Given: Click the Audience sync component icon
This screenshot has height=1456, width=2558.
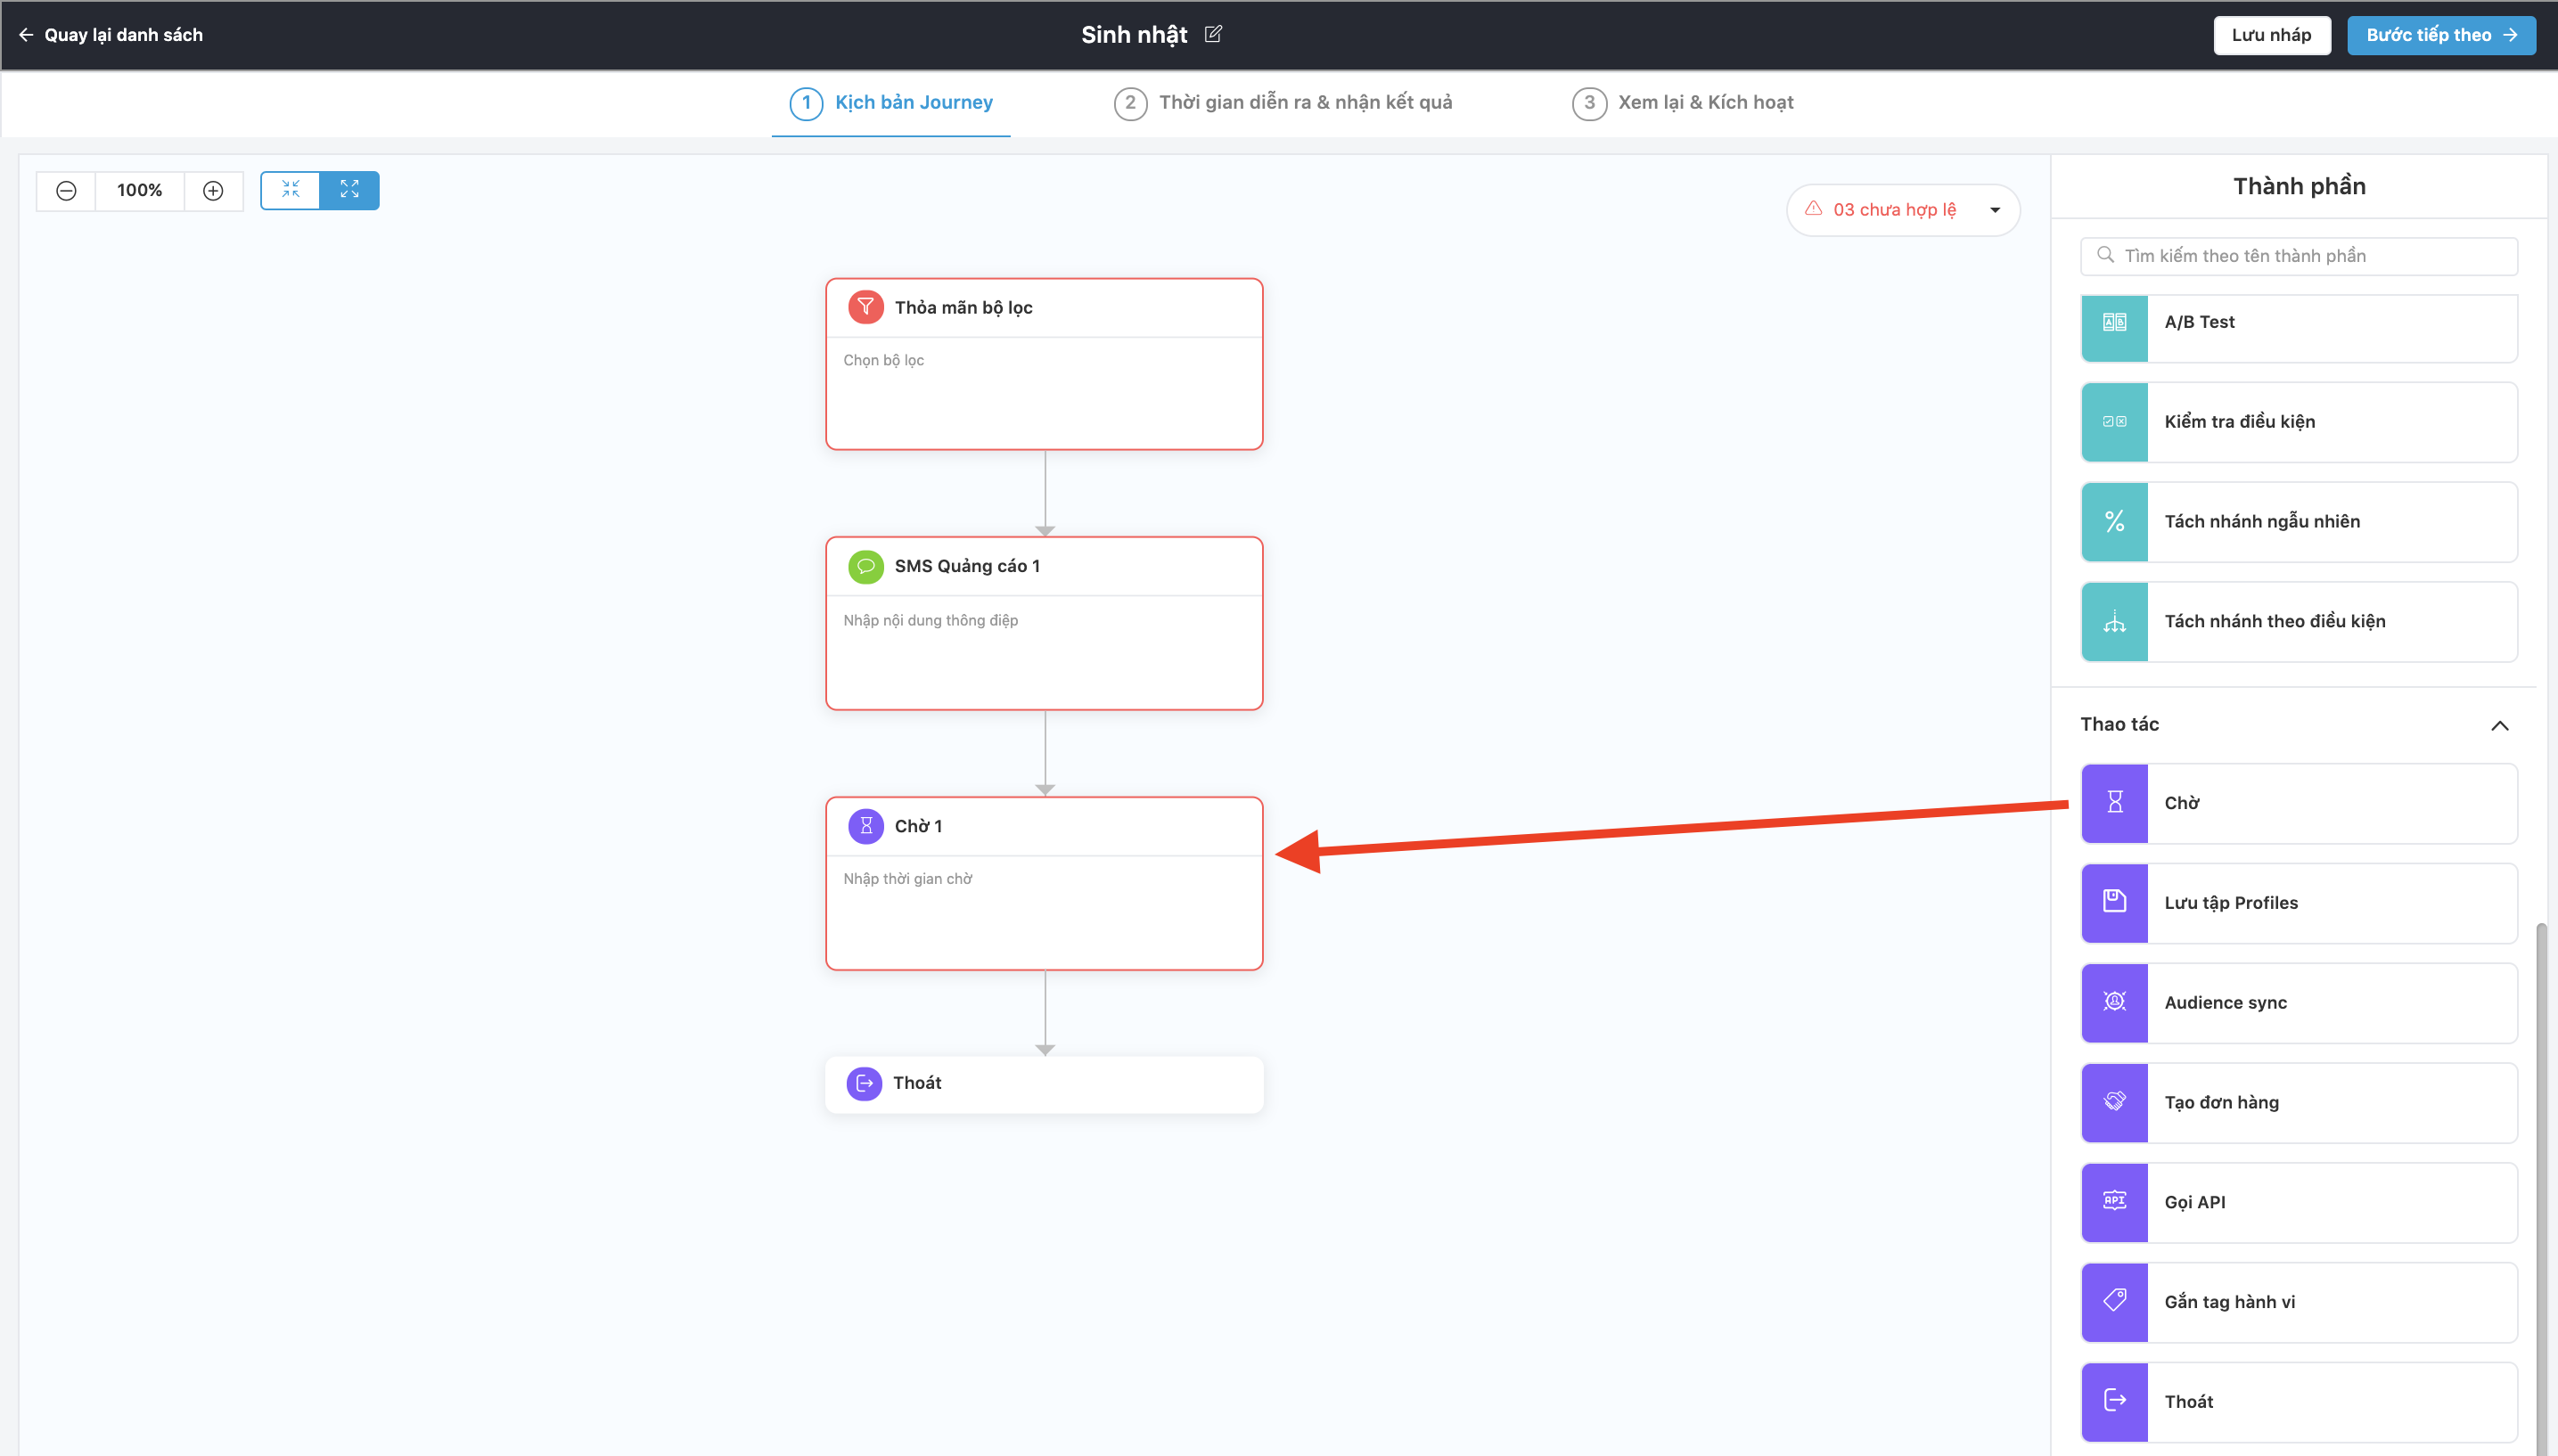Looking at the screenshot, I should tap(2114, 1002).
